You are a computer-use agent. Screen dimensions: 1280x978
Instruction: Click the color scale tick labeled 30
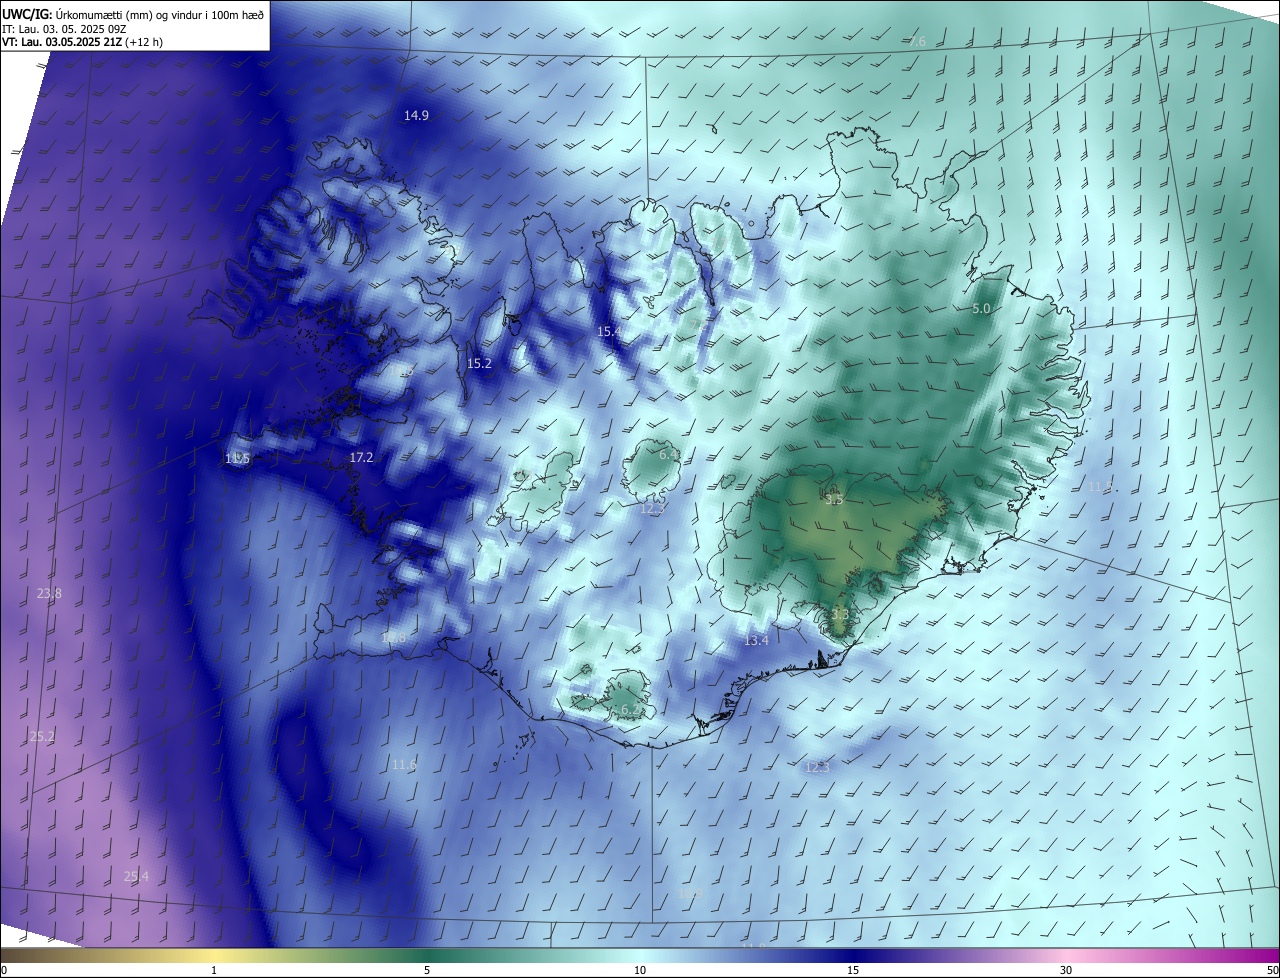[x=1066, y=970]
